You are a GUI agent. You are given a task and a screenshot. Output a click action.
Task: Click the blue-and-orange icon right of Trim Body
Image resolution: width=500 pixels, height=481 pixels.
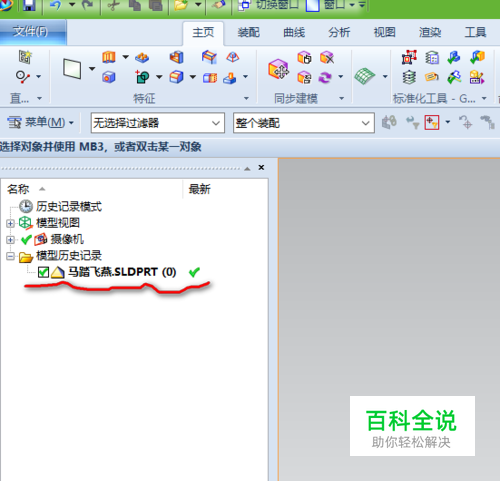(230, 78)
